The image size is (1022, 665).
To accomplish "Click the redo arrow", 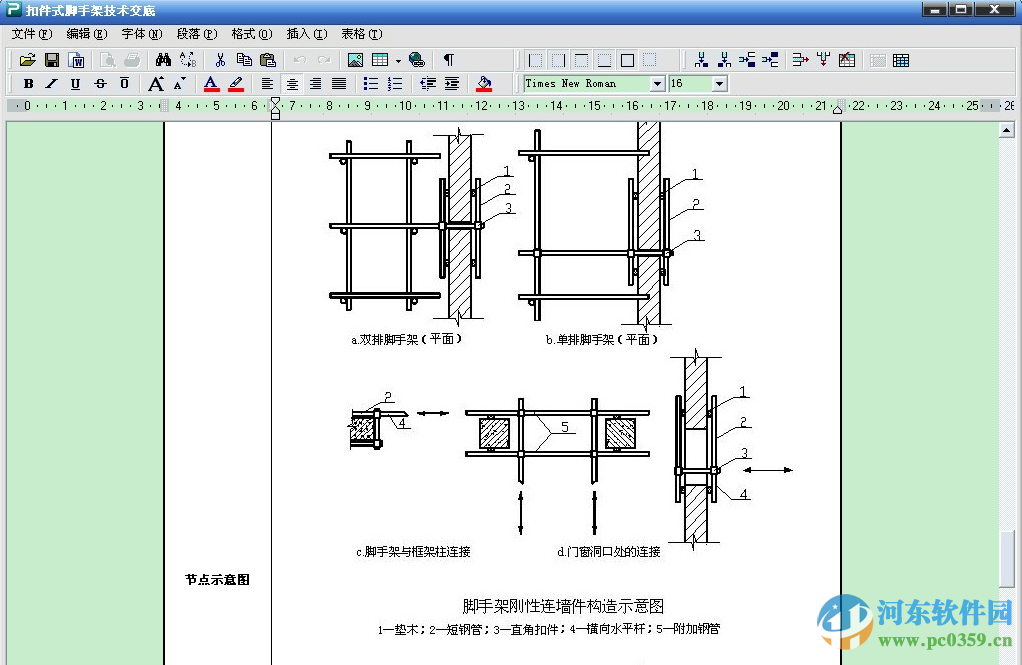I will [x=324, y=60].
